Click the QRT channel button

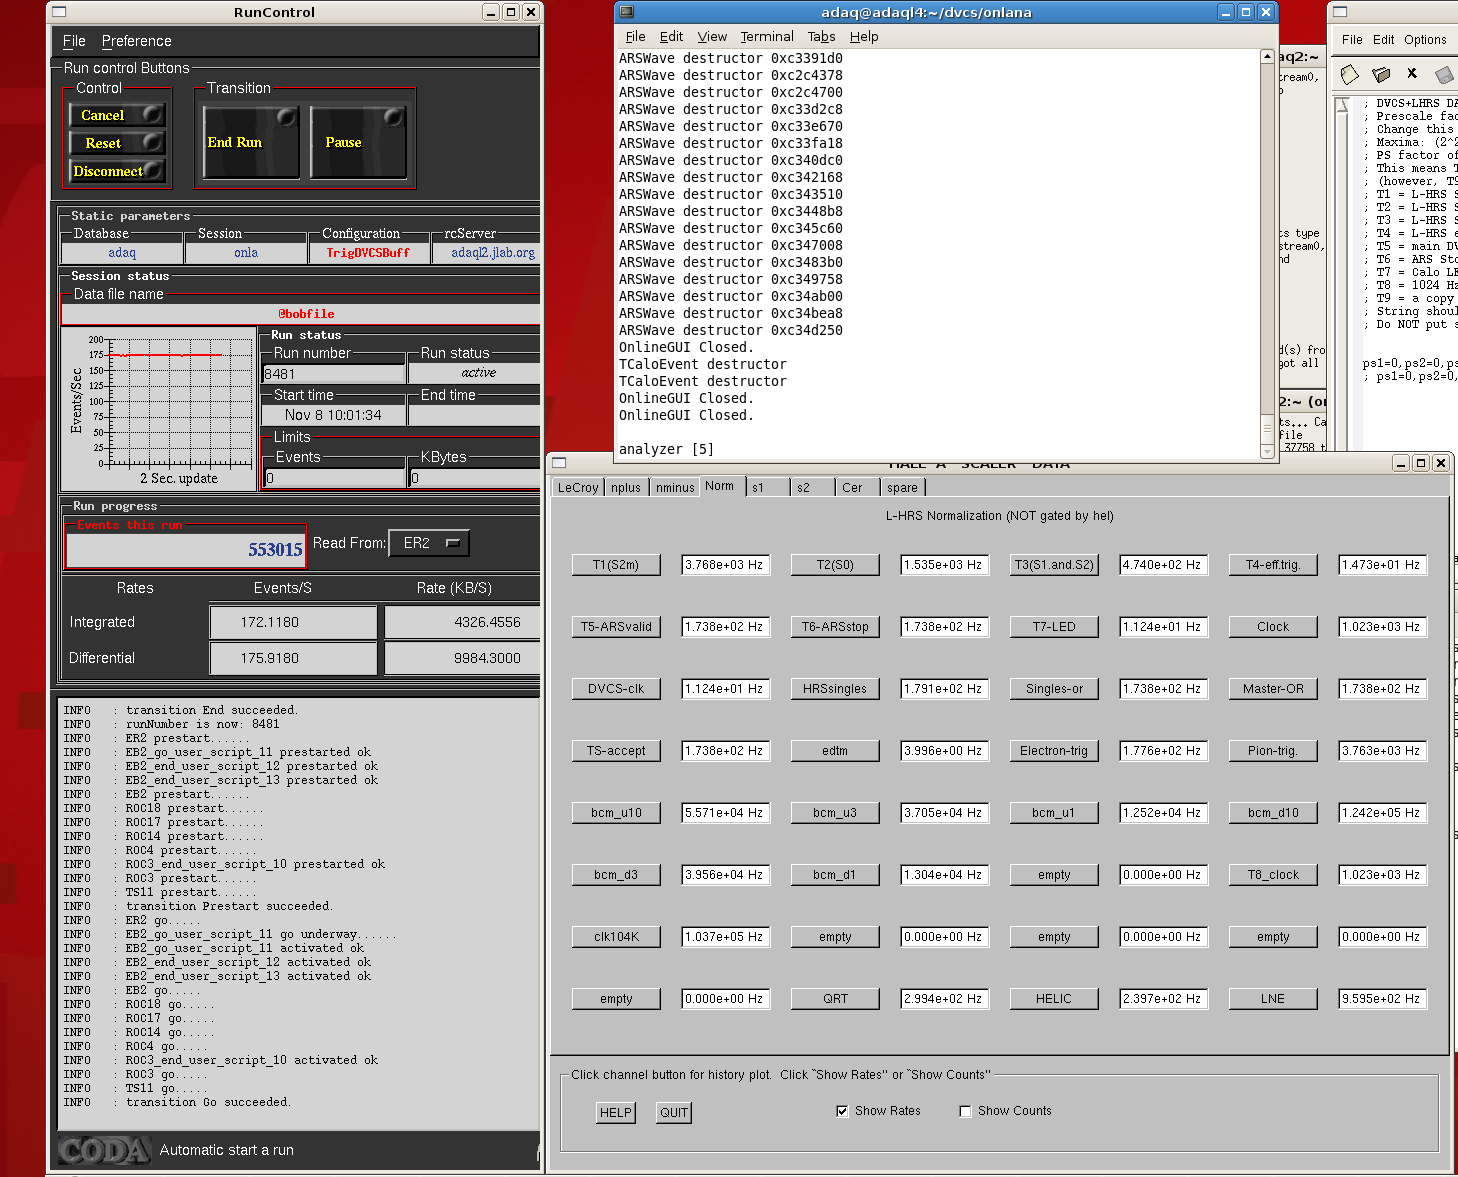point(835,999)
